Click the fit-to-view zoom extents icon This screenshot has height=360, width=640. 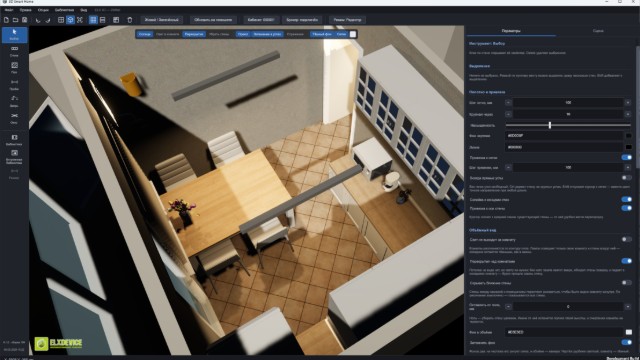pyautogui.click(x=80, y=20)
